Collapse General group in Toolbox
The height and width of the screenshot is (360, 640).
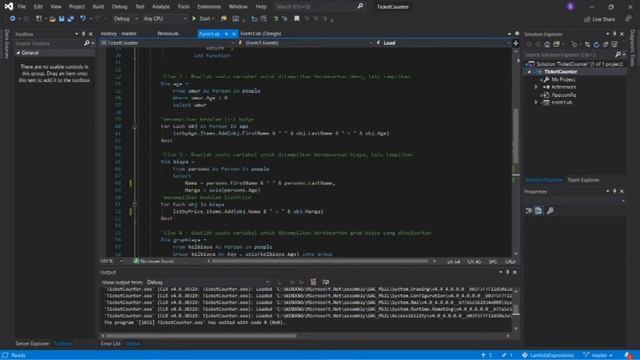point(18,53)
